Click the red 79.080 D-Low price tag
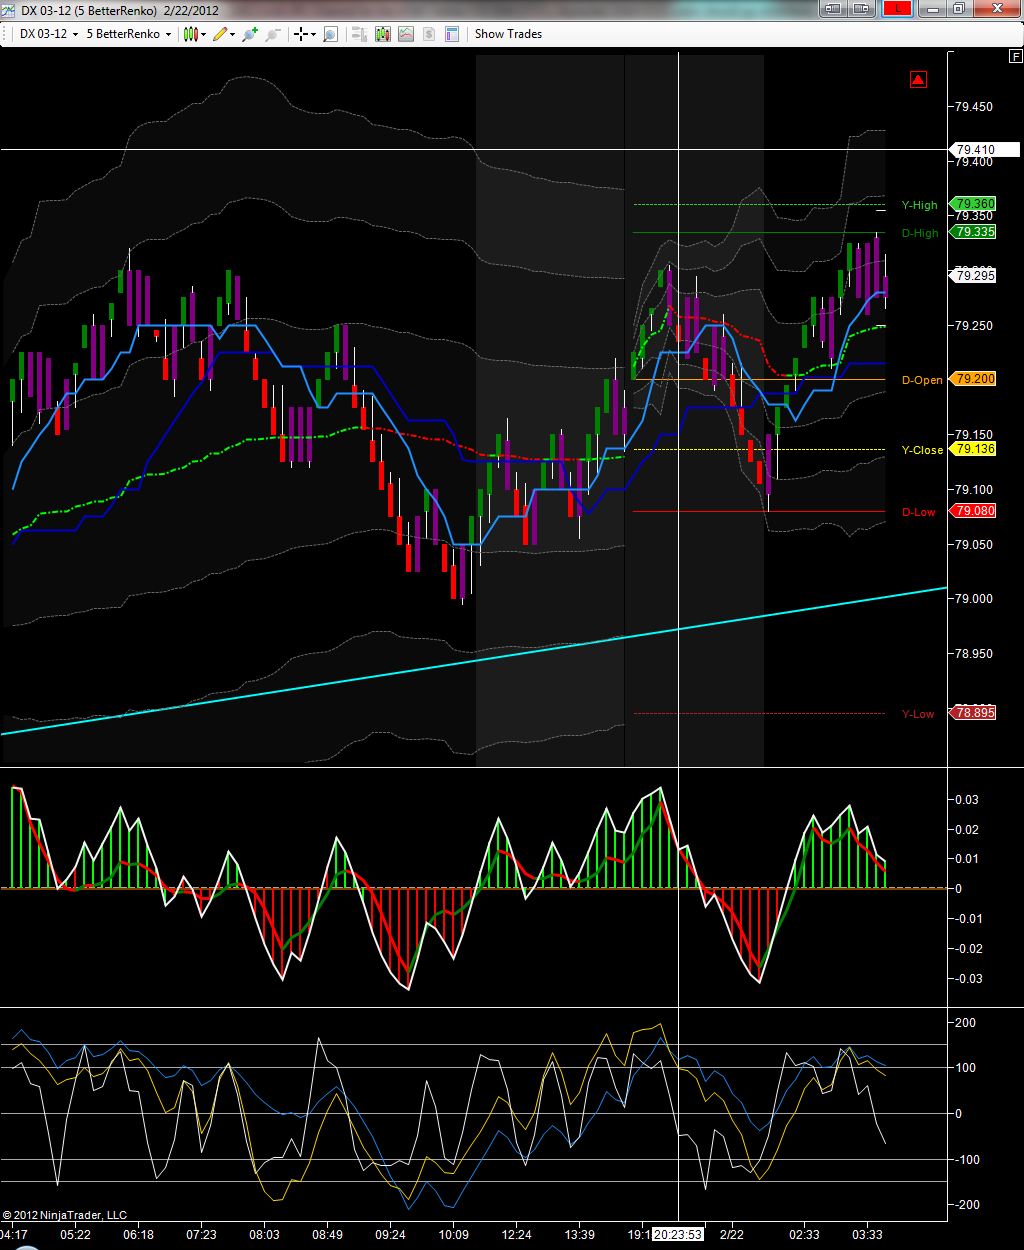The image size is (1024, 1250). click(974, 511)
